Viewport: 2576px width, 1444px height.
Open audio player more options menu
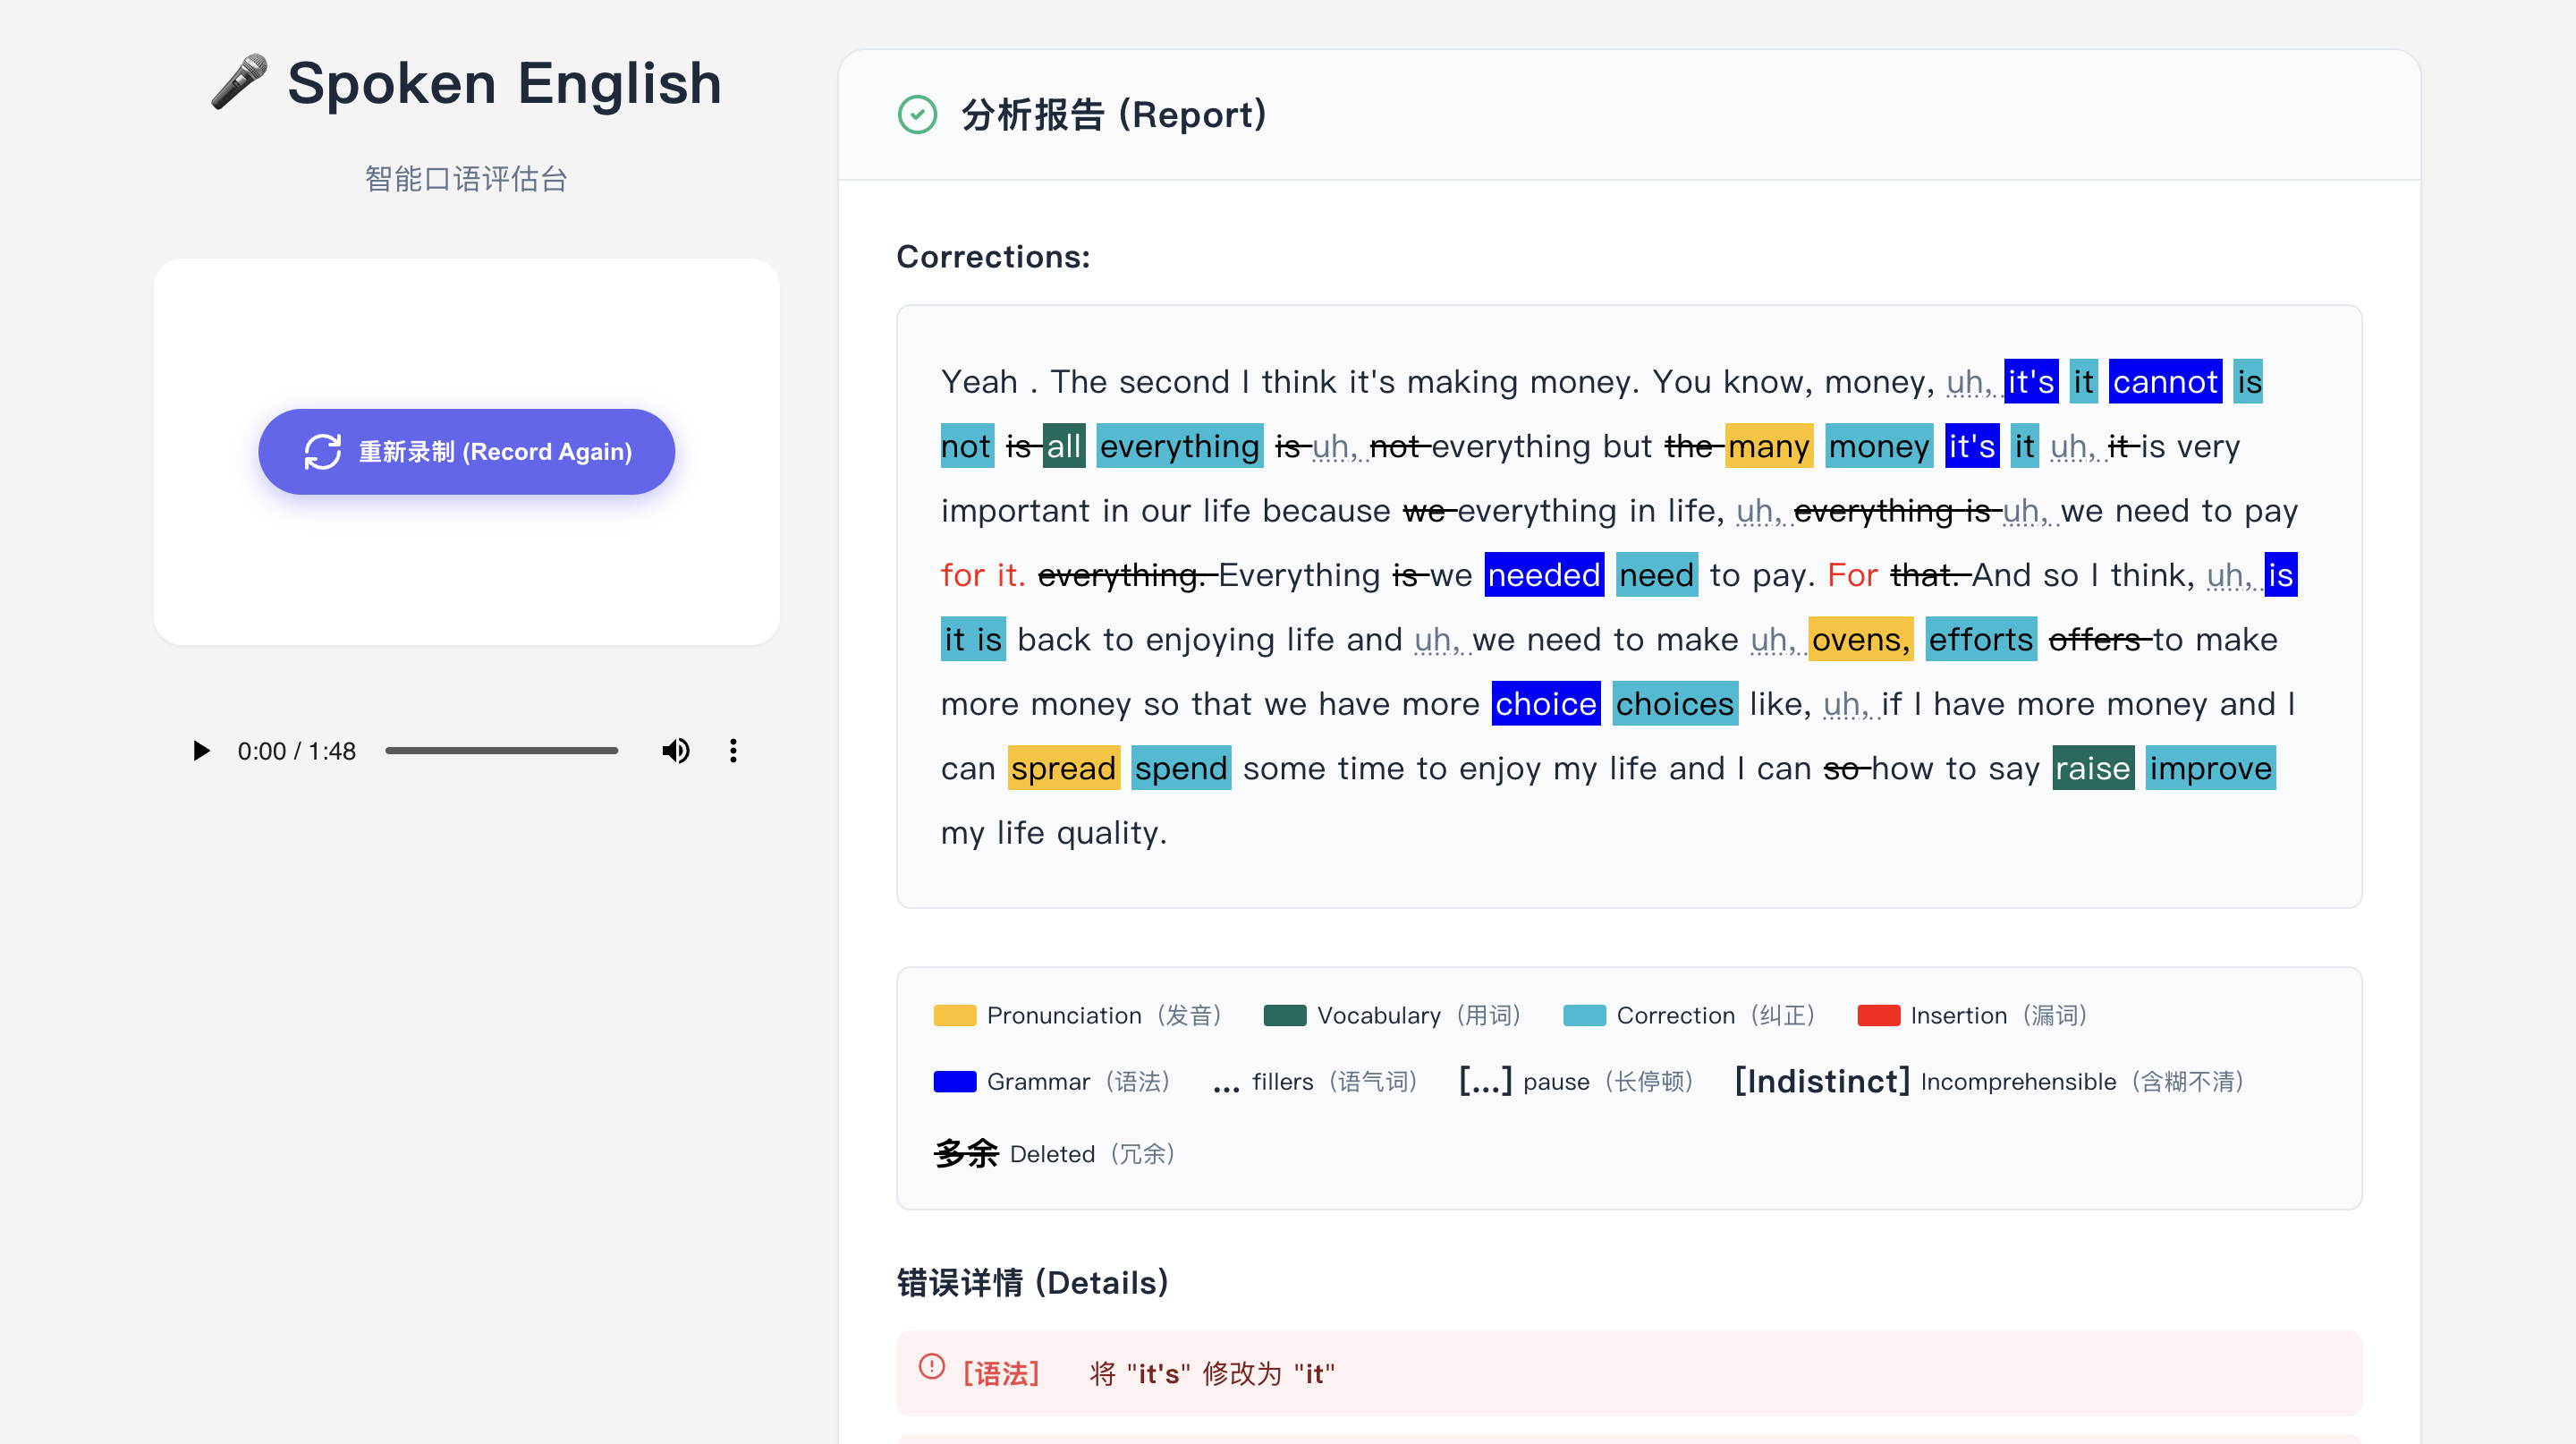(733, 750)
